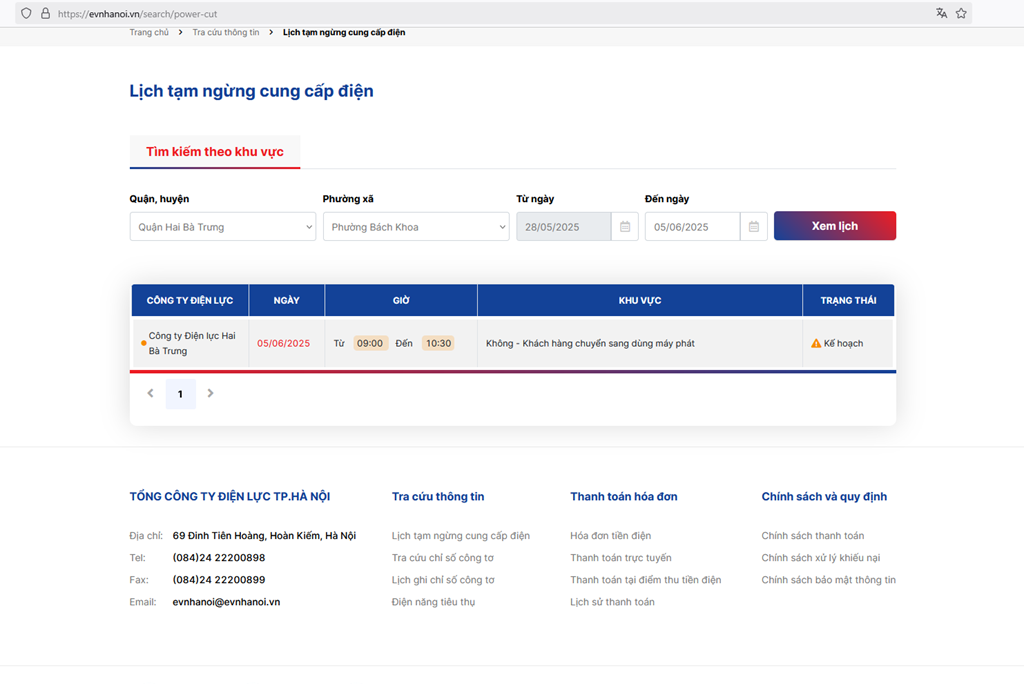Open the site security shield icon

(26, 14)
